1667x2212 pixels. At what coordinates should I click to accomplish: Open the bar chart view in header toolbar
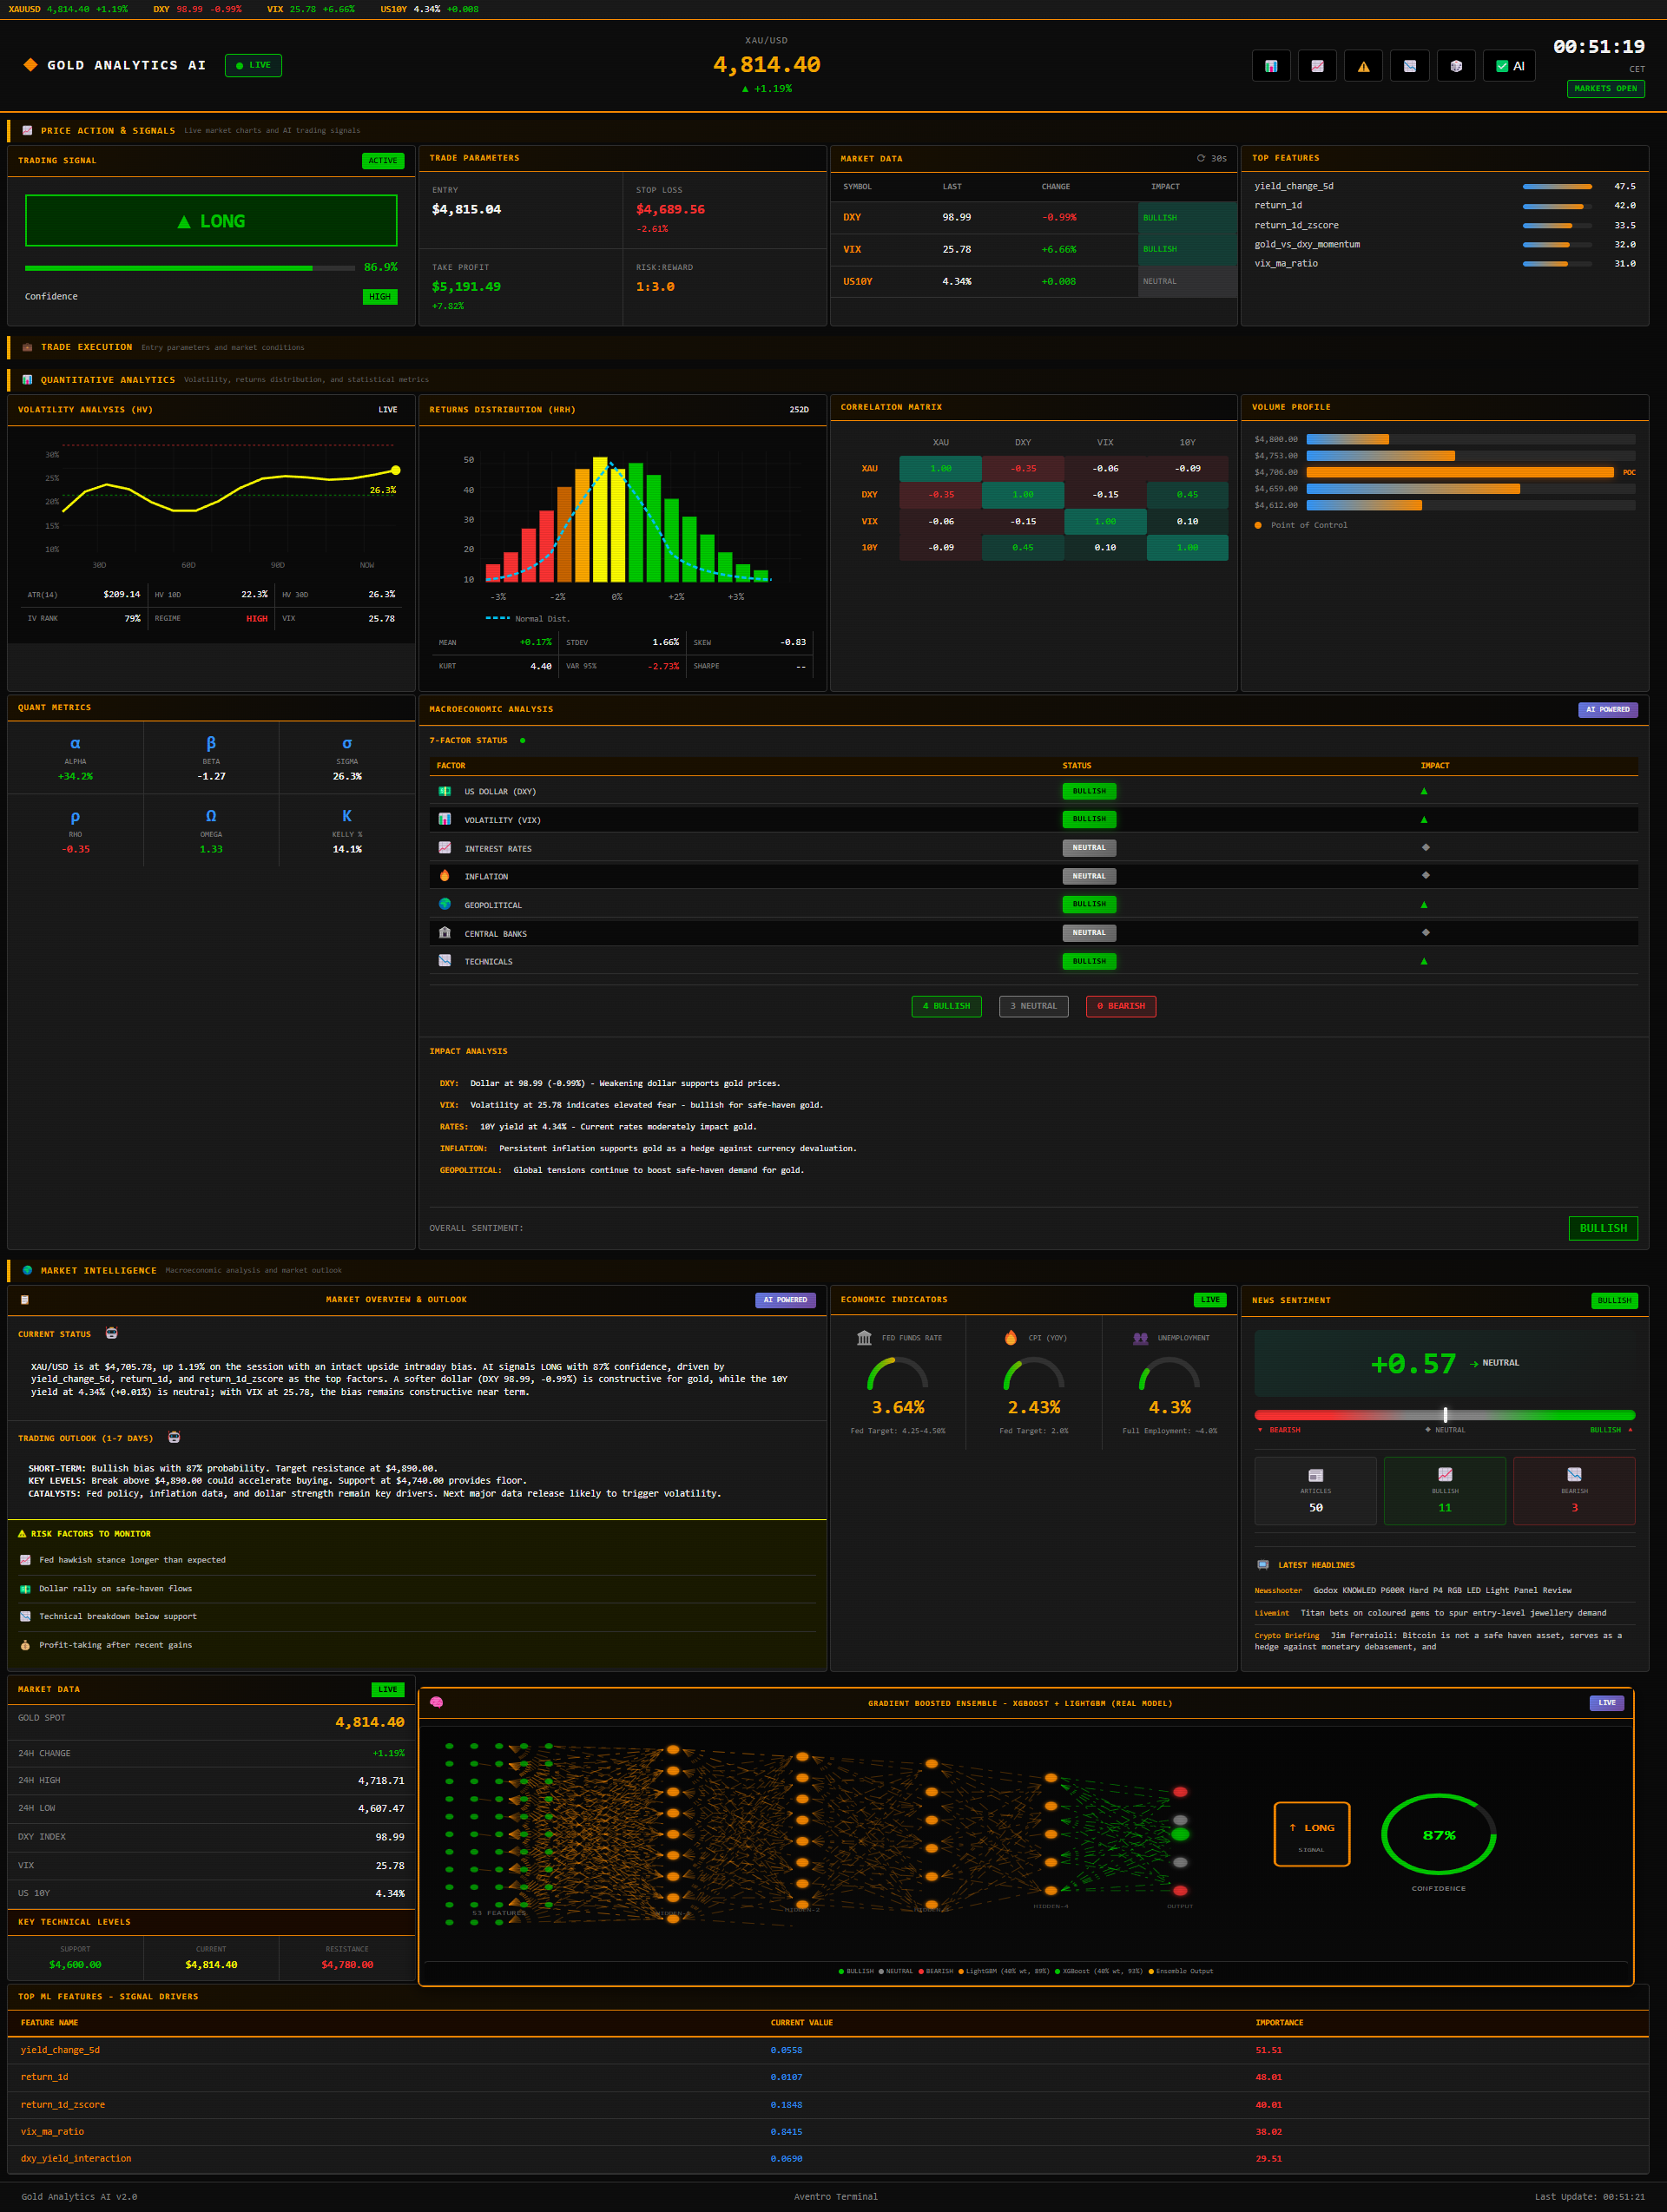tap(1270, 66)
